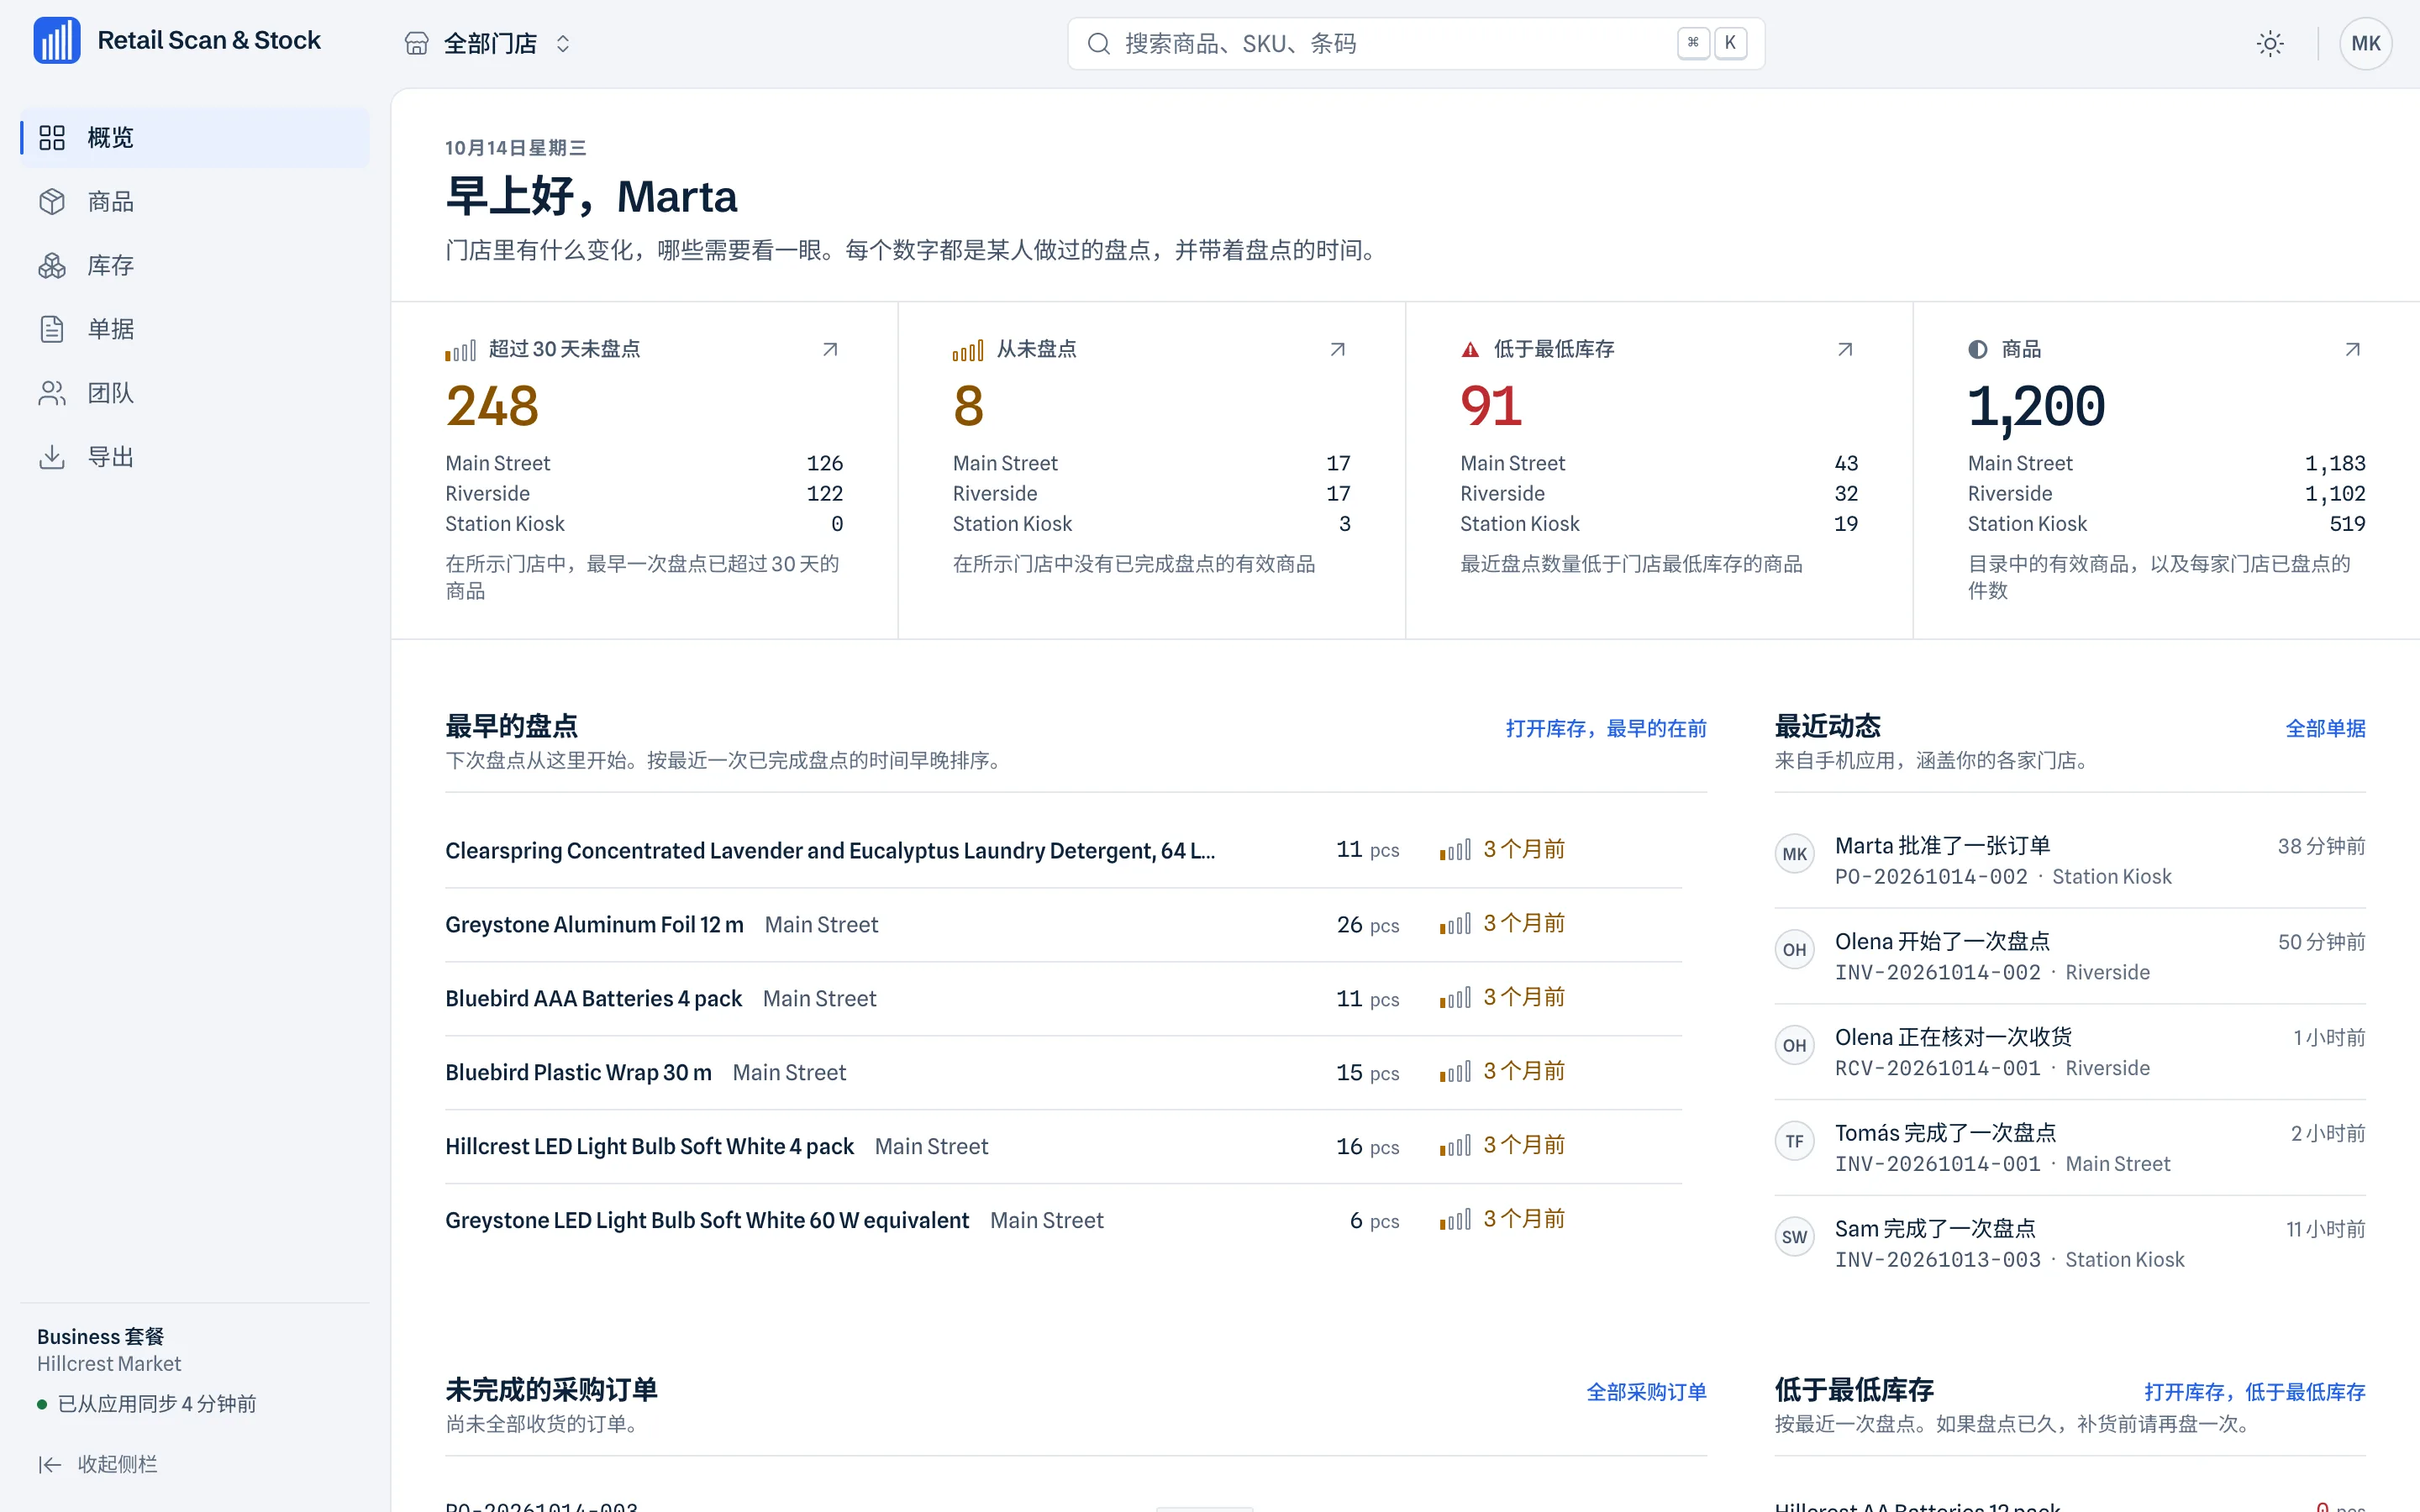Select 概览 in the sidebar
The width and height of the screenshot is (2420, 1512).
pos(195,137)
